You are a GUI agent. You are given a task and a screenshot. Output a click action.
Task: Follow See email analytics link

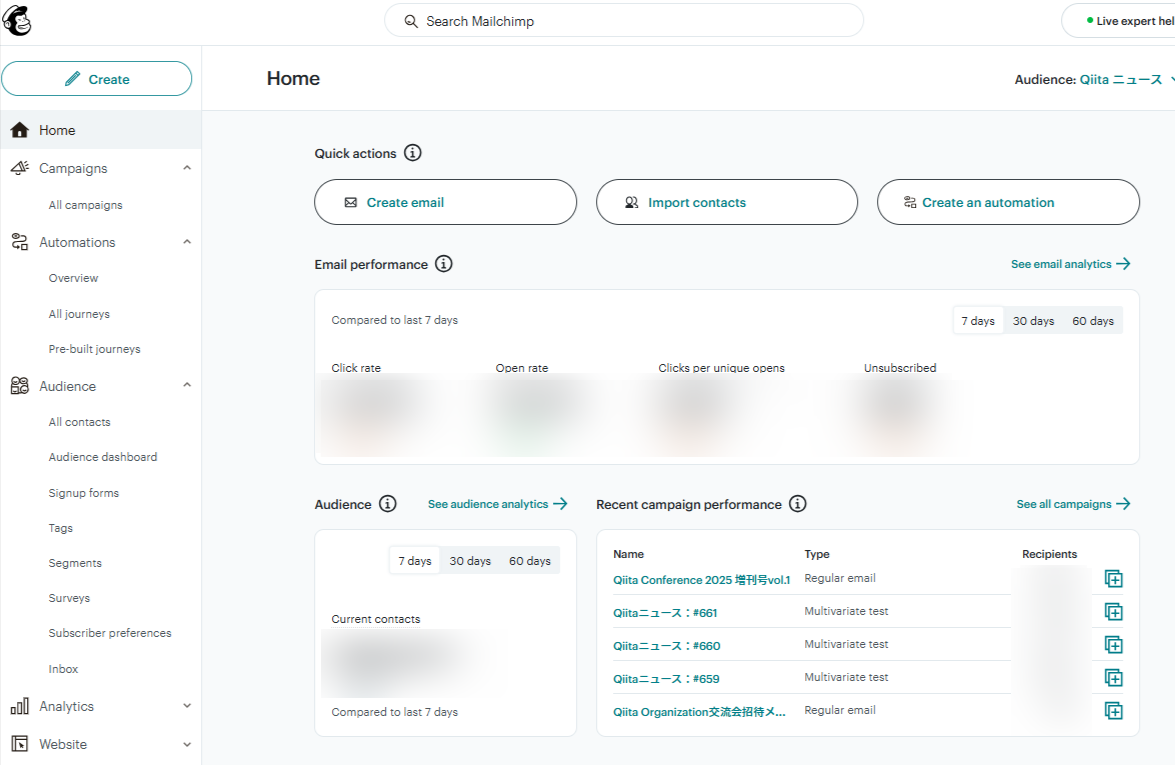(1071, 264)
